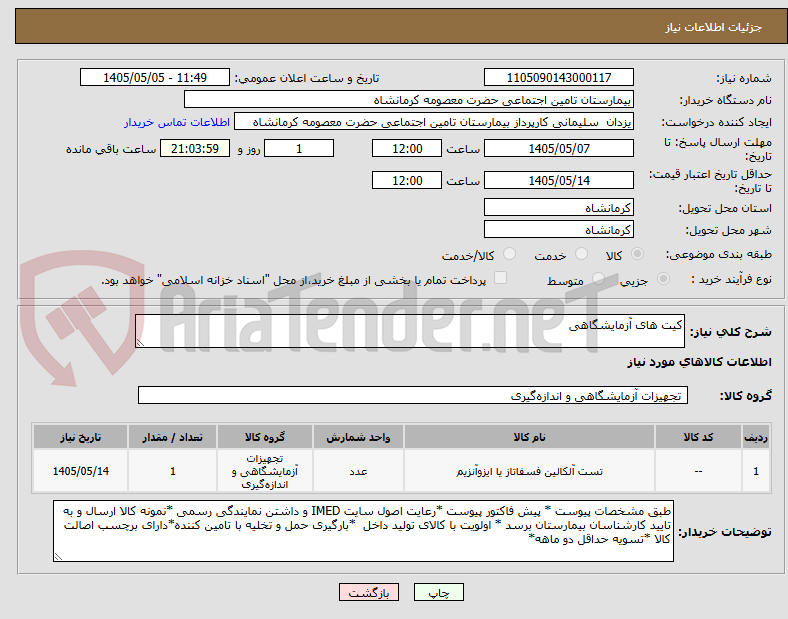Click the بازگشت back button
Screen dimensions: 788x619
[x=369, y=592]
